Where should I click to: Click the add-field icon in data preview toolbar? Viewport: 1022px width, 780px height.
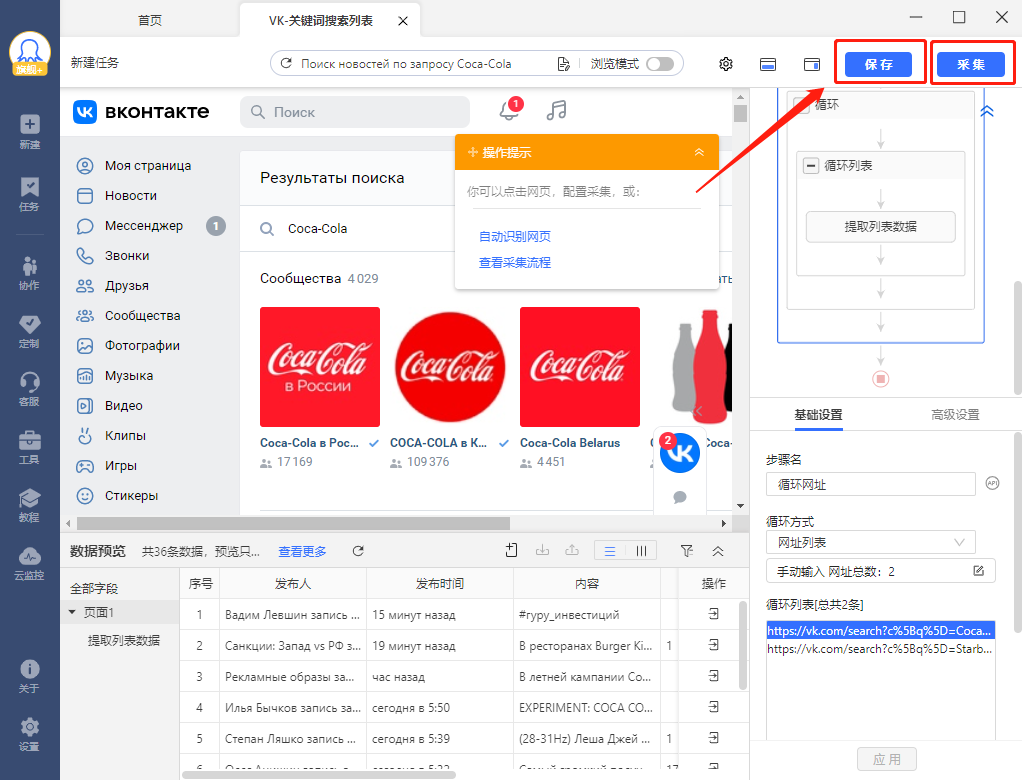point(512,551)
